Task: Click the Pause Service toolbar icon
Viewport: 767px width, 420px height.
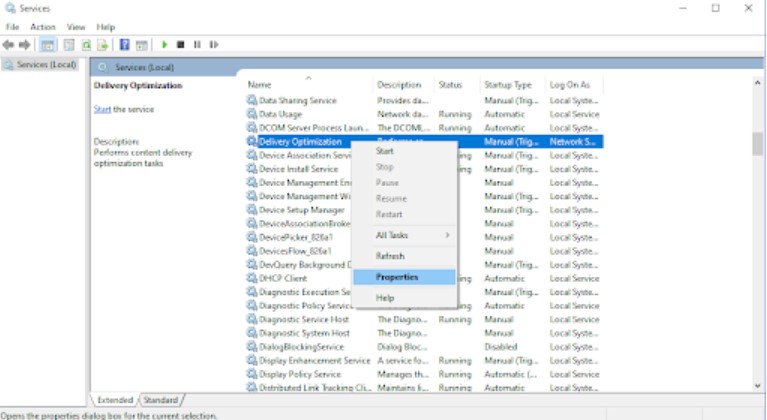Action: click(x=197, y=44)
